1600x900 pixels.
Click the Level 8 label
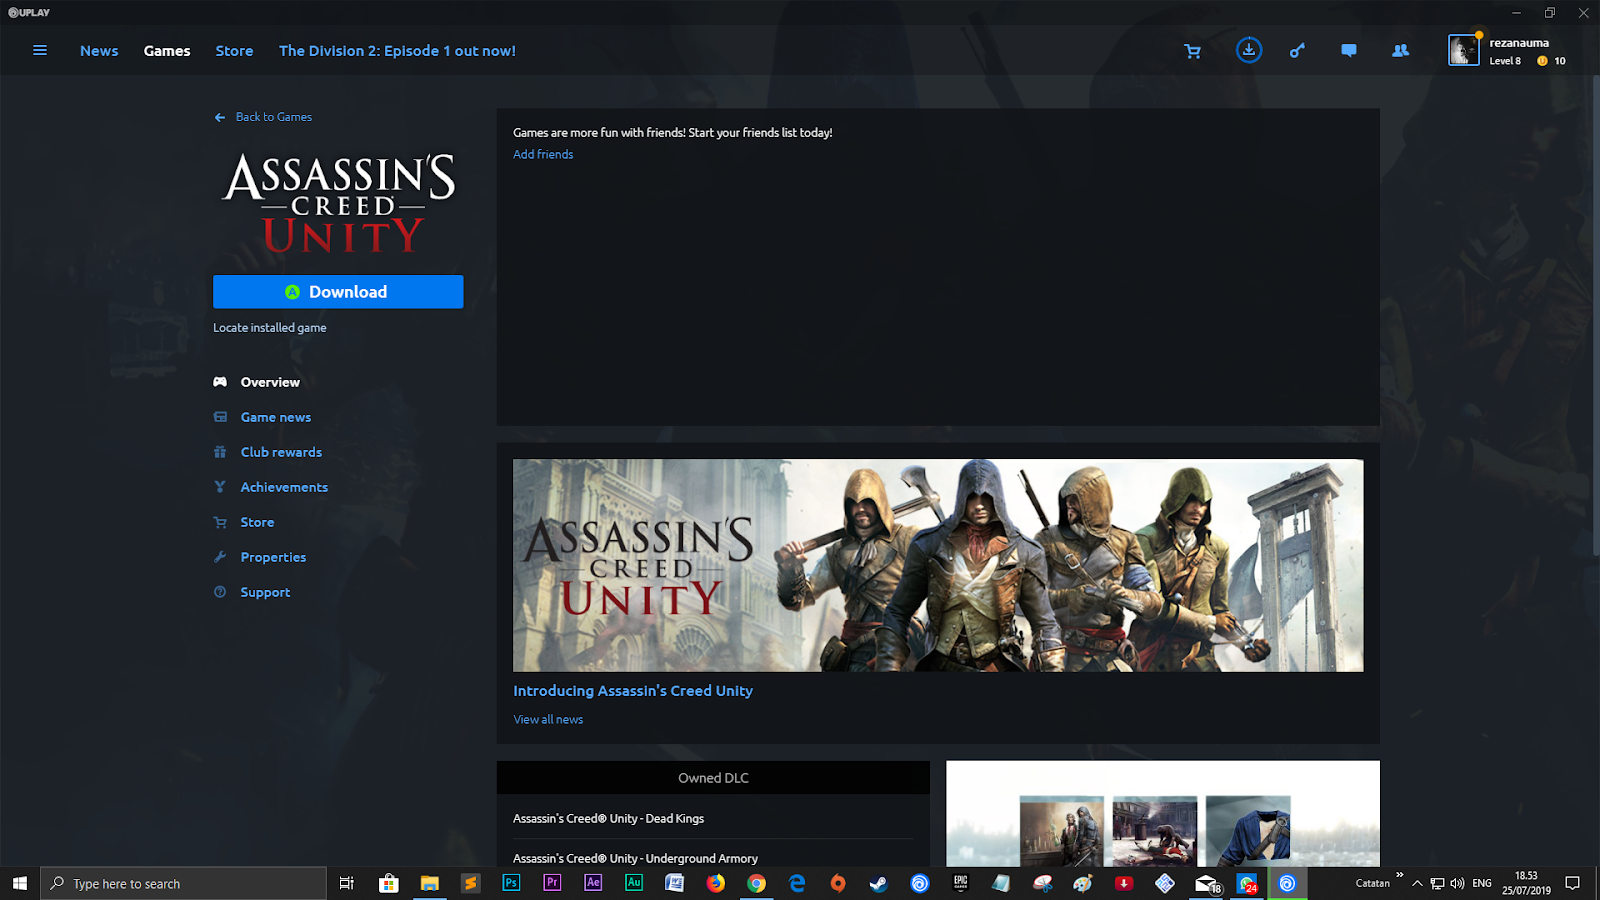pyautogui.click(x=1505, y=61)
